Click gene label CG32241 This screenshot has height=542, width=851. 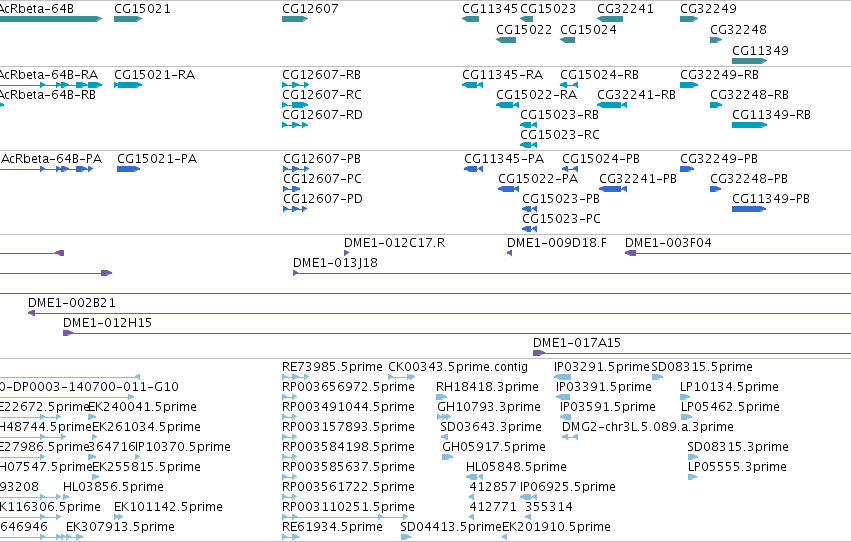click(625, 9)
